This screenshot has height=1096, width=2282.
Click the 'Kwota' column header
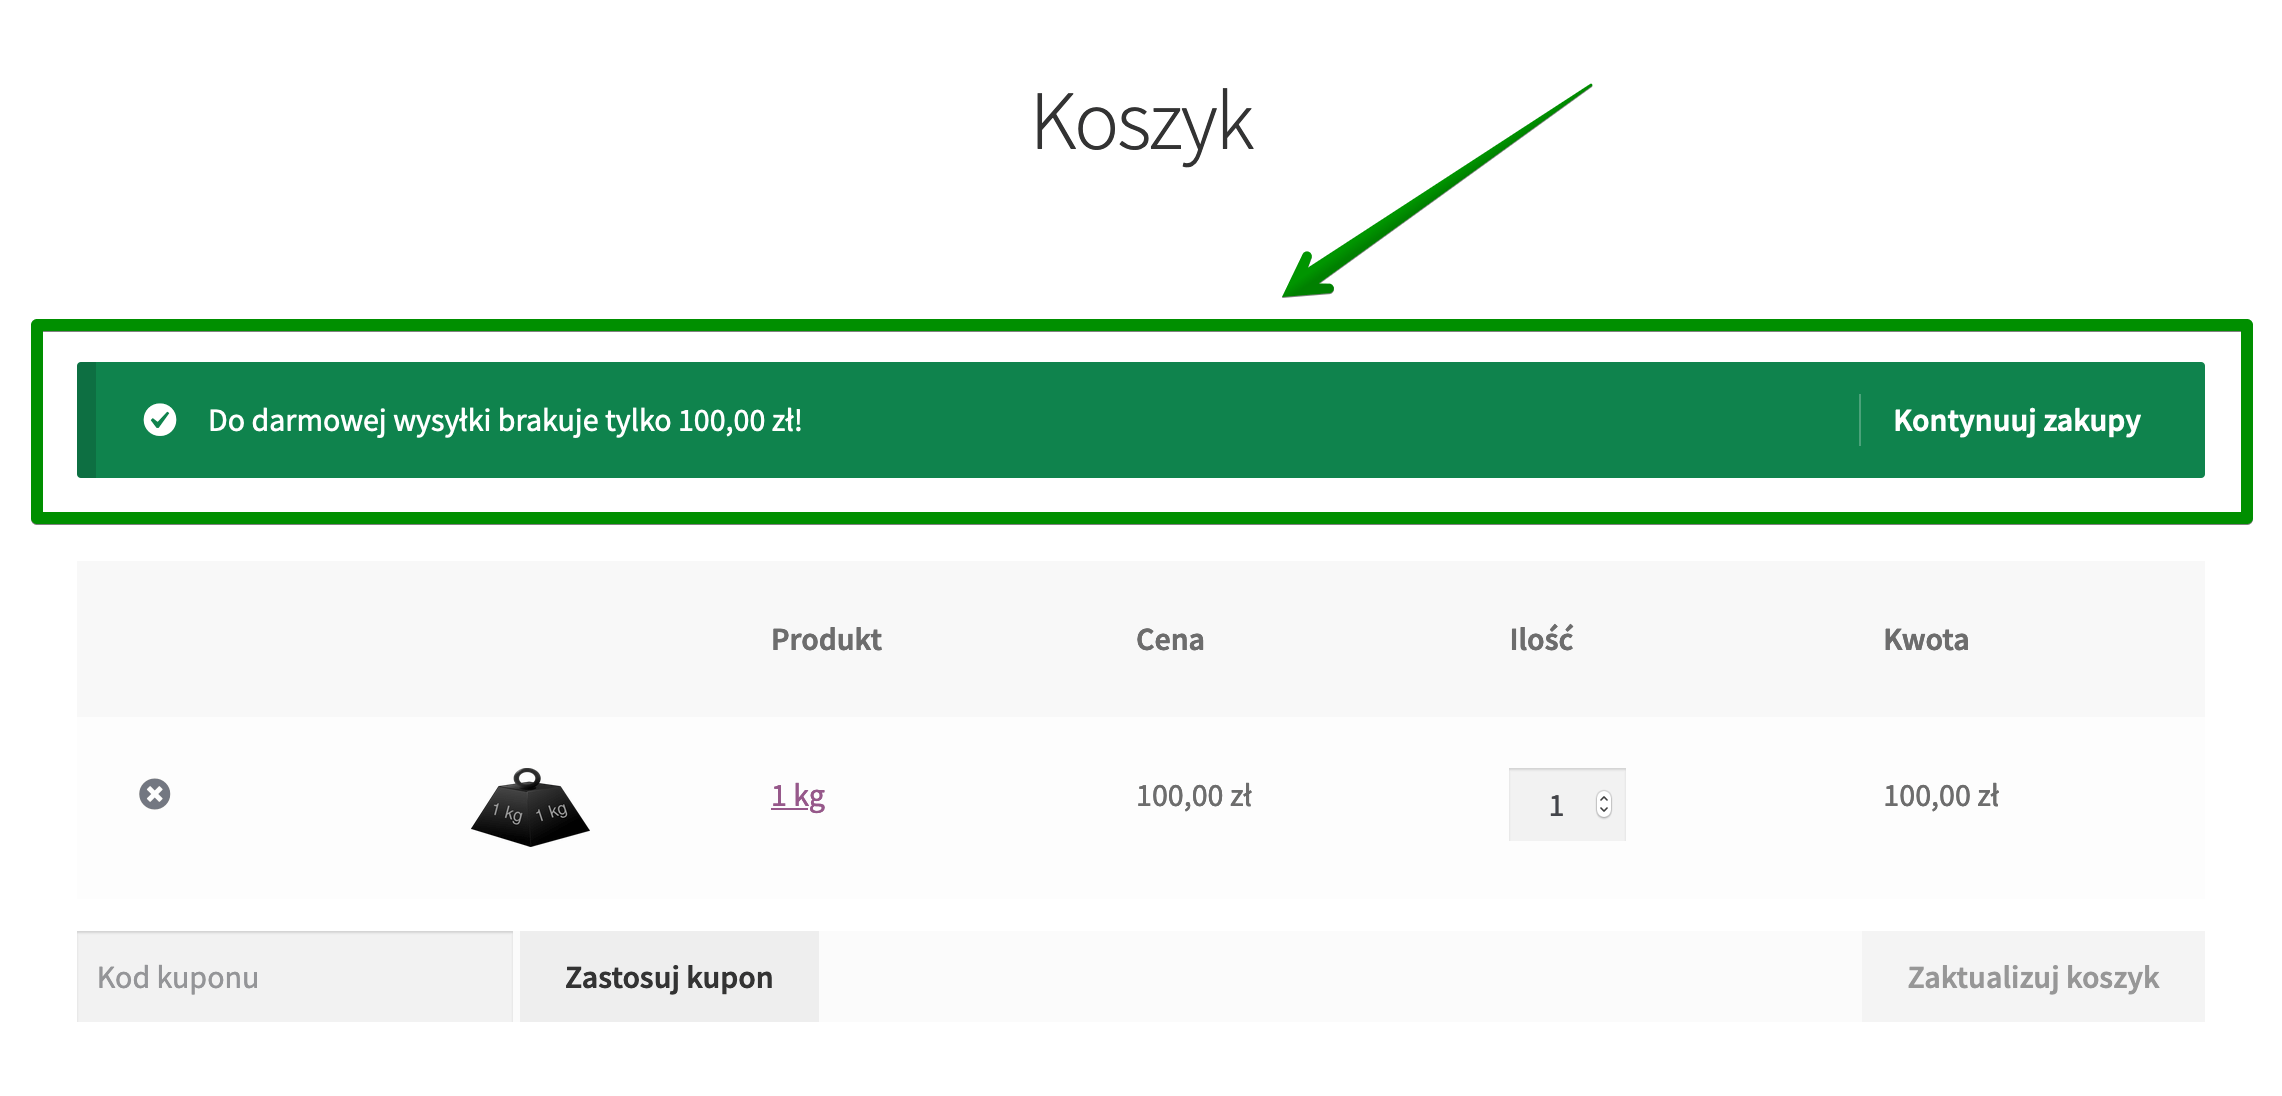pos(1926,640)
